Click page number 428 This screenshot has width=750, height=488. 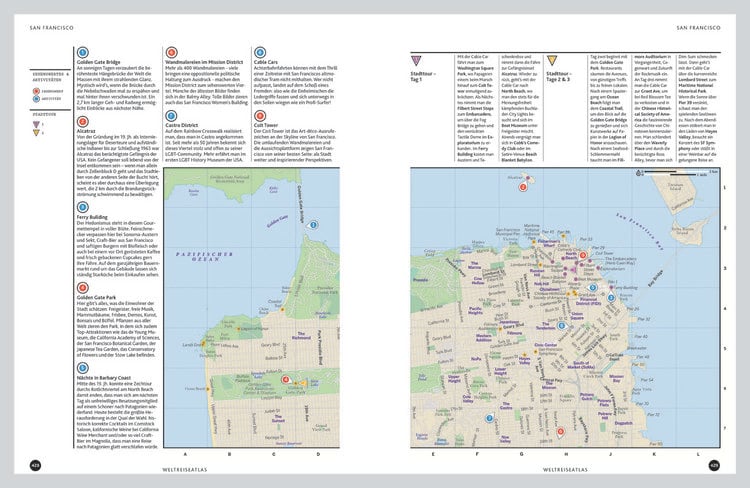point(35,465)
